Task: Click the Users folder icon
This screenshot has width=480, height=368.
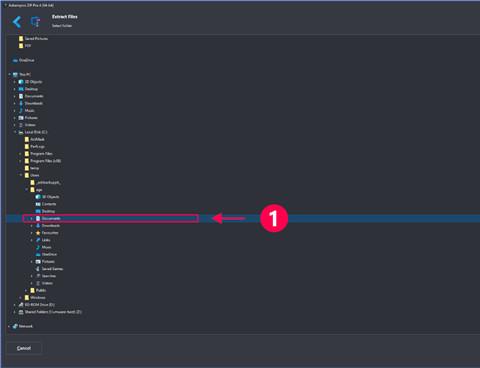Action: 27,175
